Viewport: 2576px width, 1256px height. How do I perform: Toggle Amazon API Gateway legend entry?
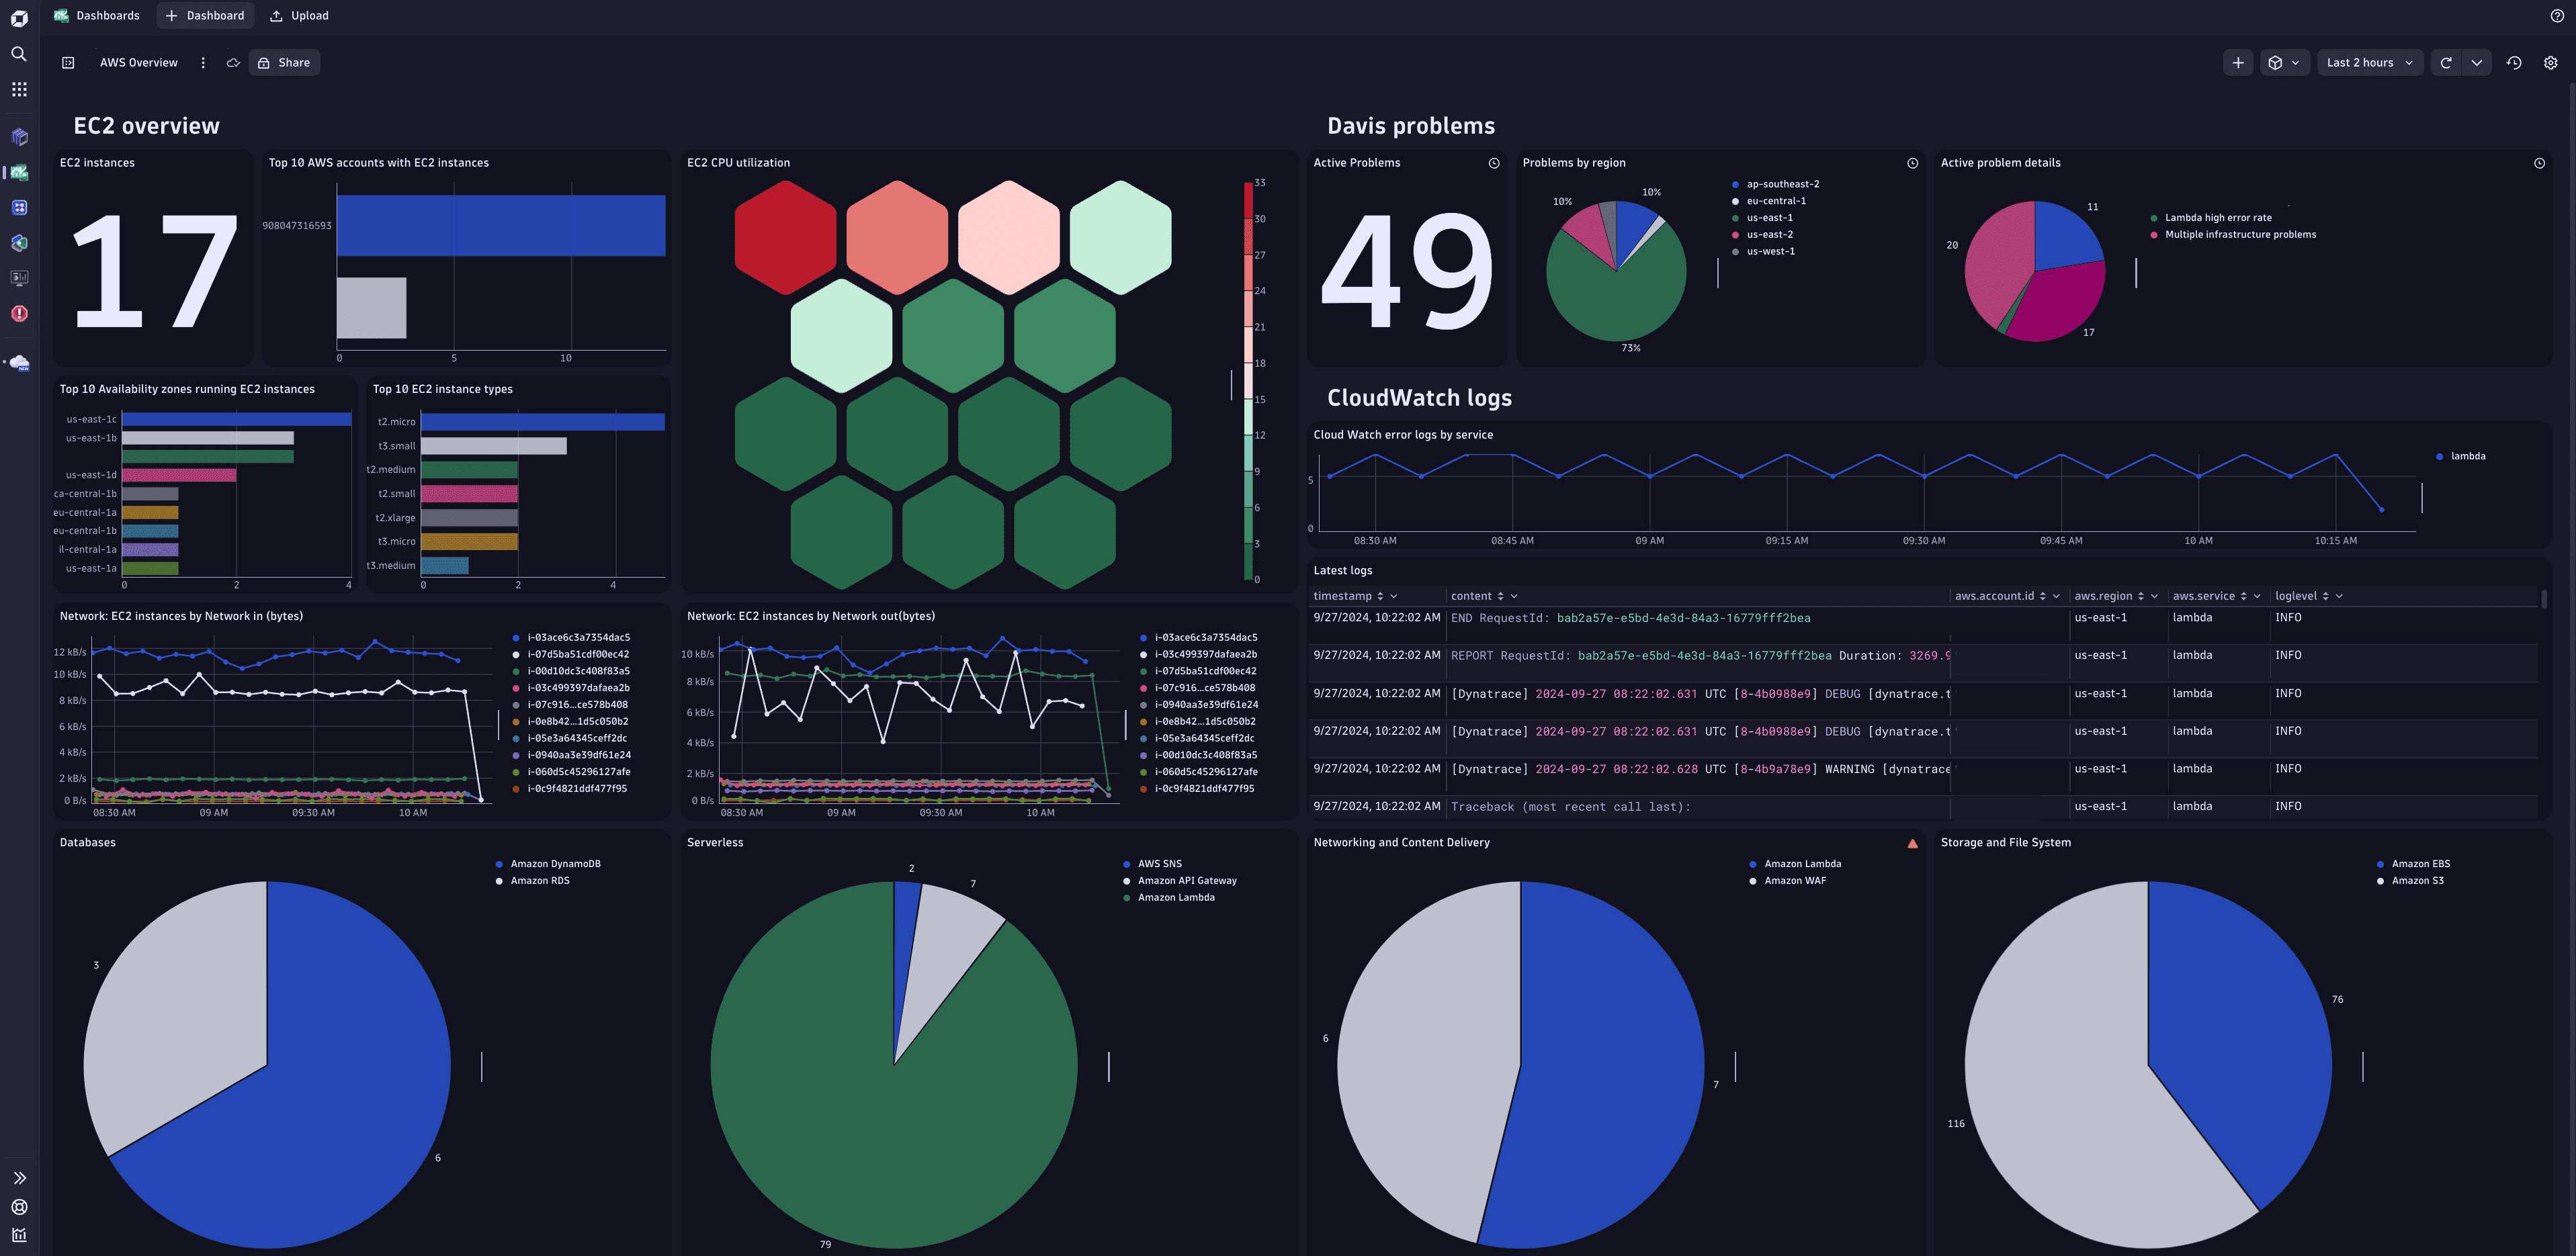1179,881
